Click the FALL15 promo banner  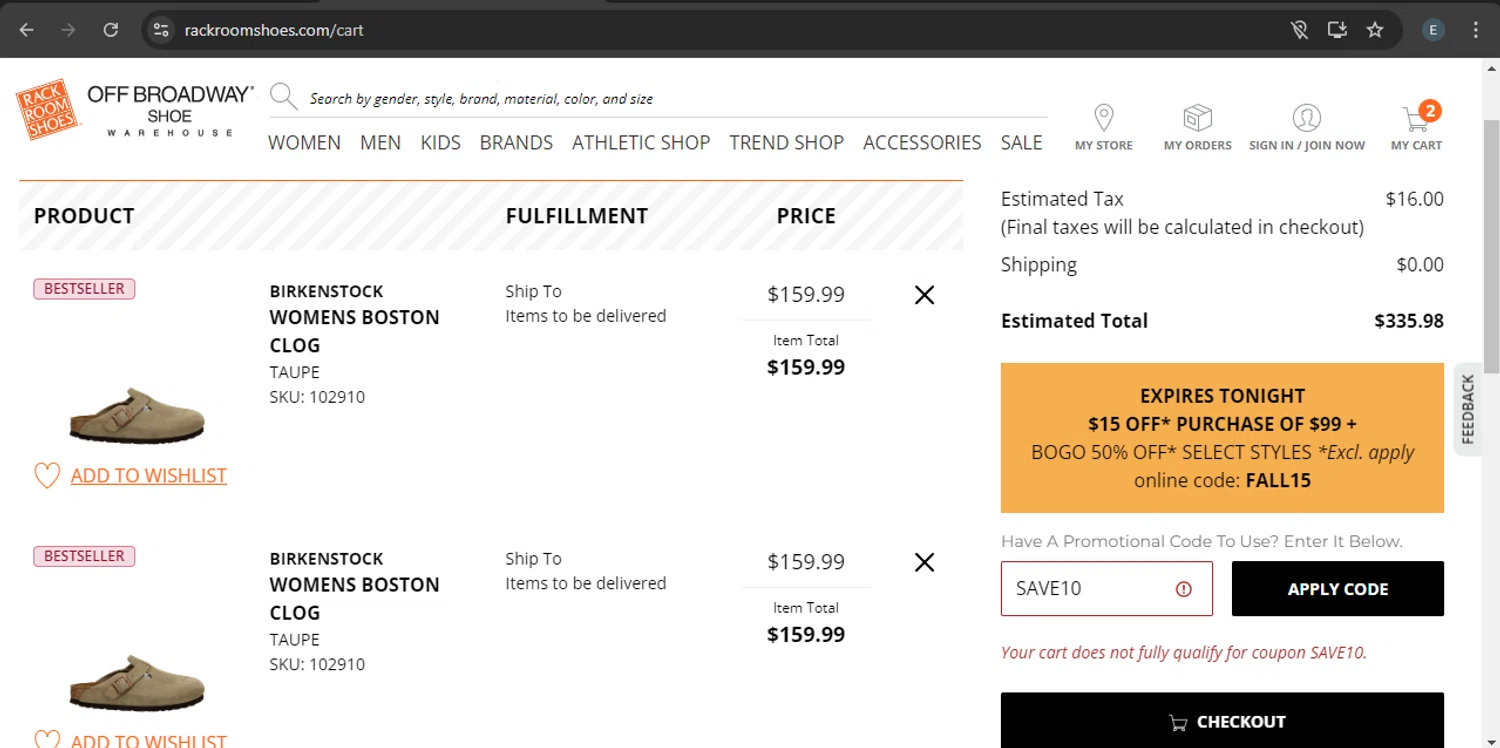pos(1222,438)
